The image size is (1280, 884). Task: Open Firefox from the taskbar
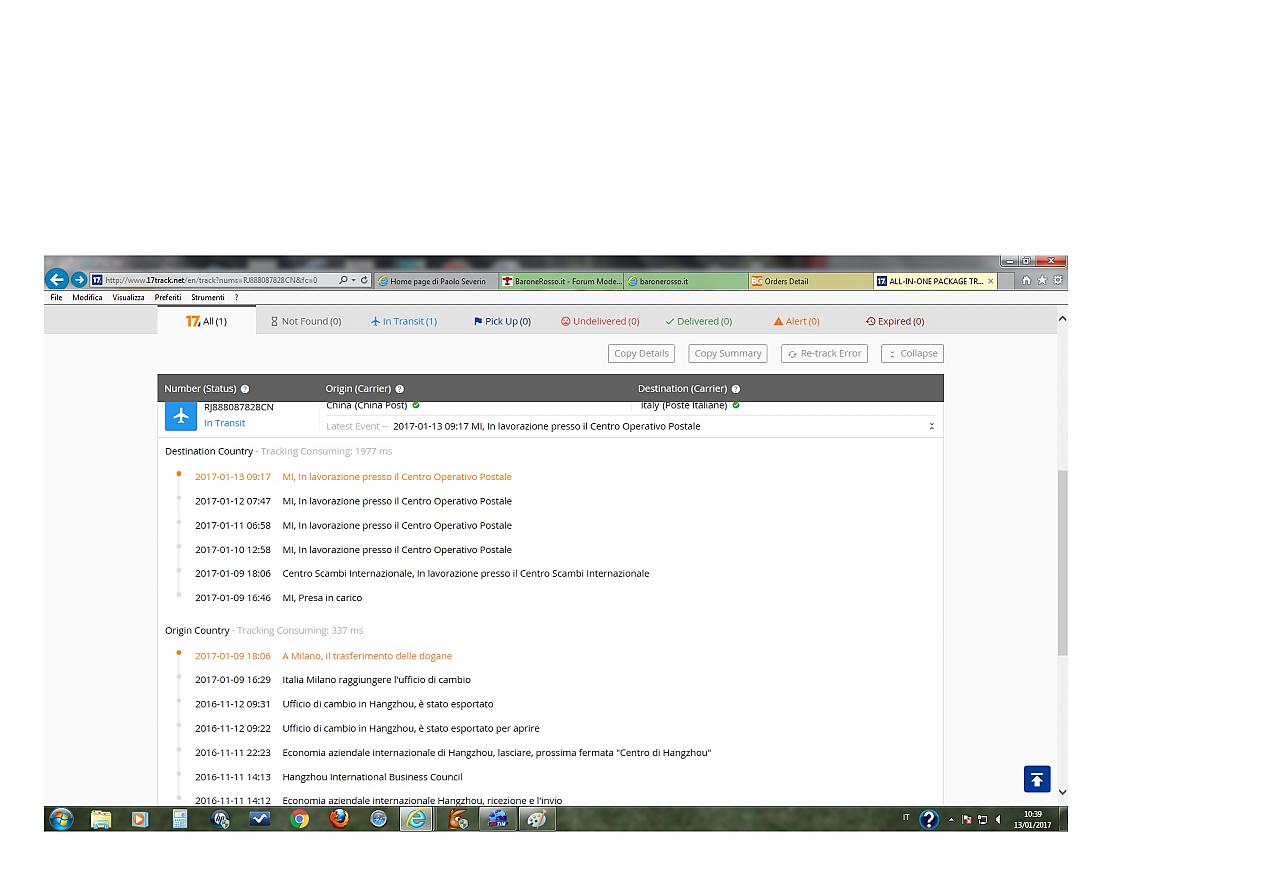point(339,819)
